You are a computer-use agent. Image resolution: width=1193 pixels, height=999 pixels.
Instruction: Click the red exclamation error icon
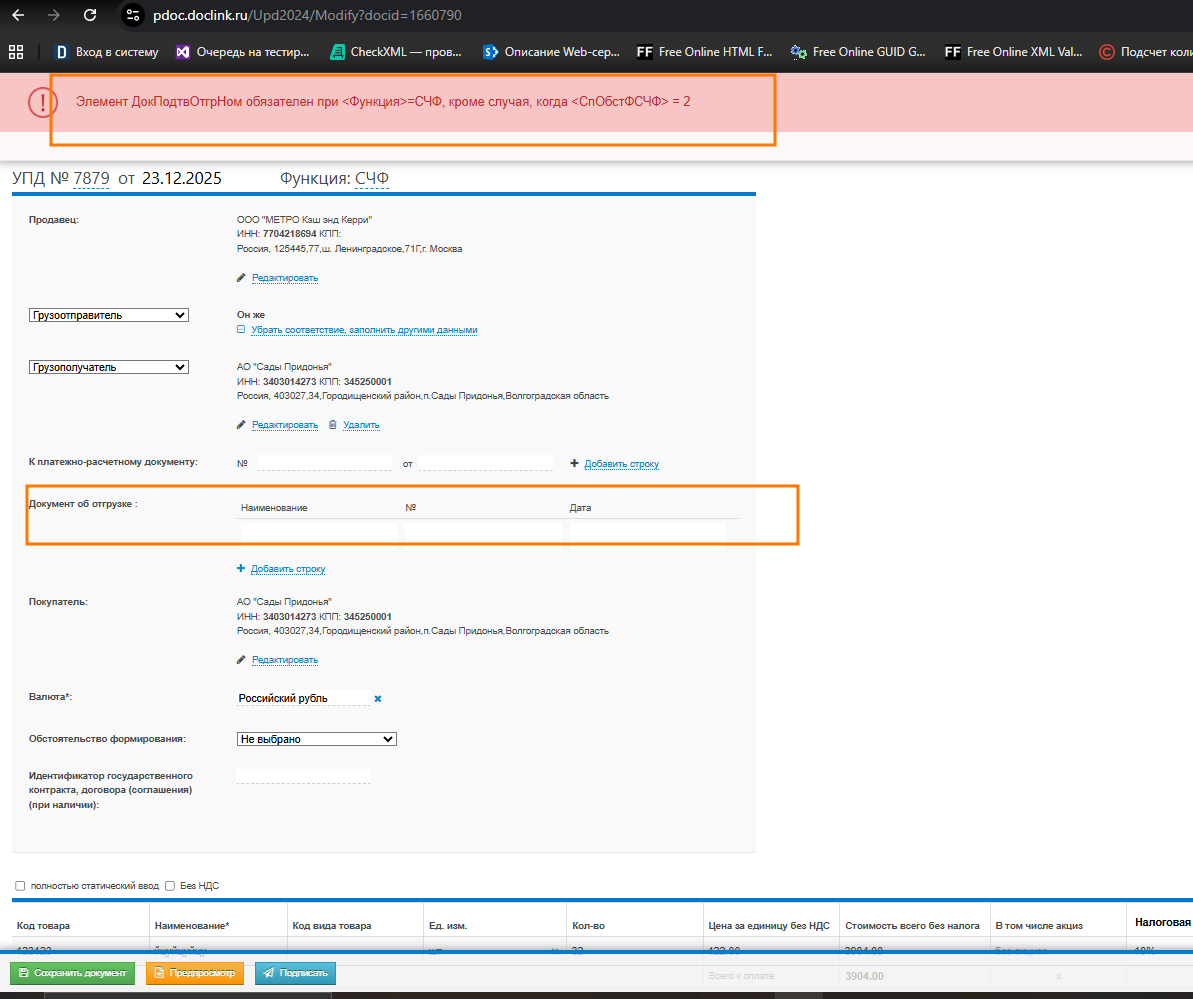coord(43,102)
